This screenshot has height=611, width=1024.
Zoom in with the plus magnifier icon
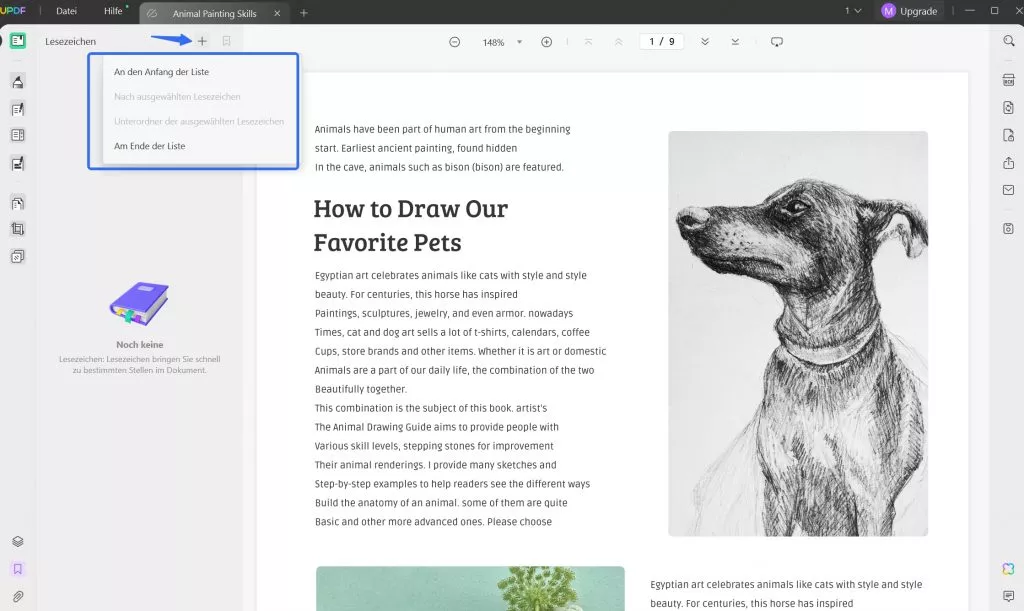546,42
